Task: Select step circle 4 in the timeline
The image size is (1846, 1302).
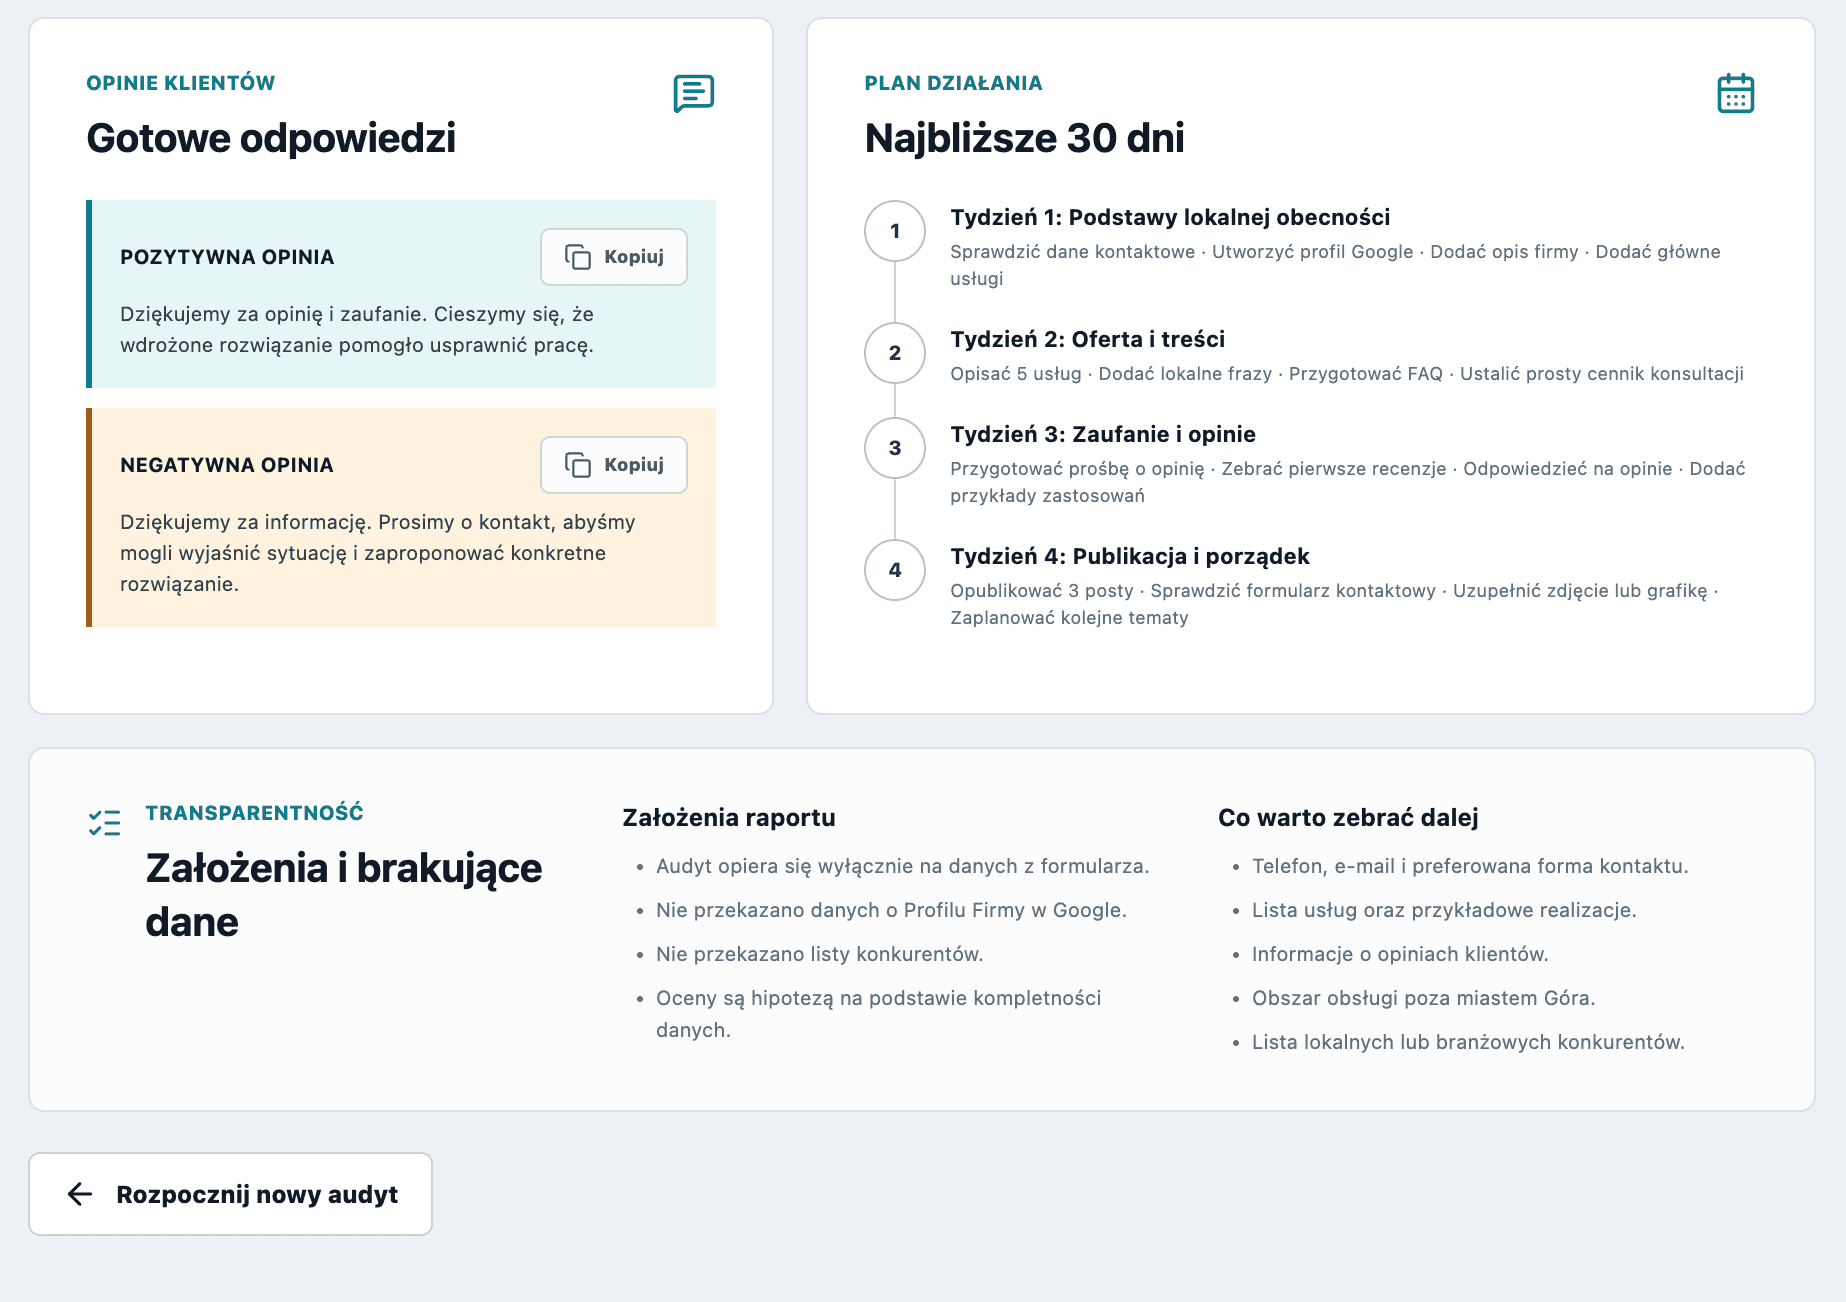Action: point(895,570)
